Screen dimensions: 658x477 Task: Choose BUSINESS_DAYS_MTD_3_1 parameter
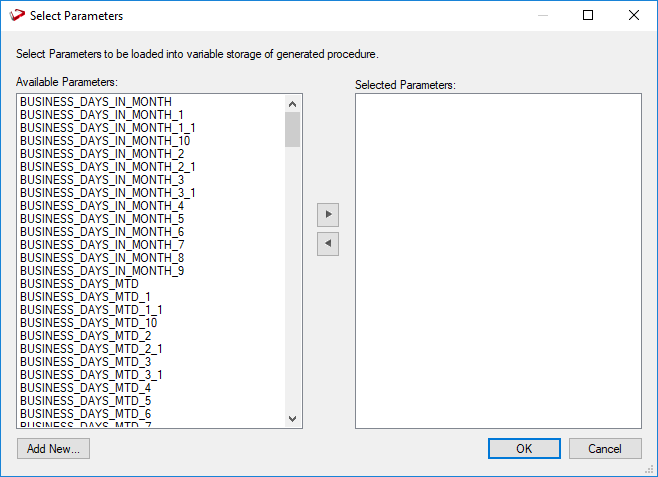[91, 375]
